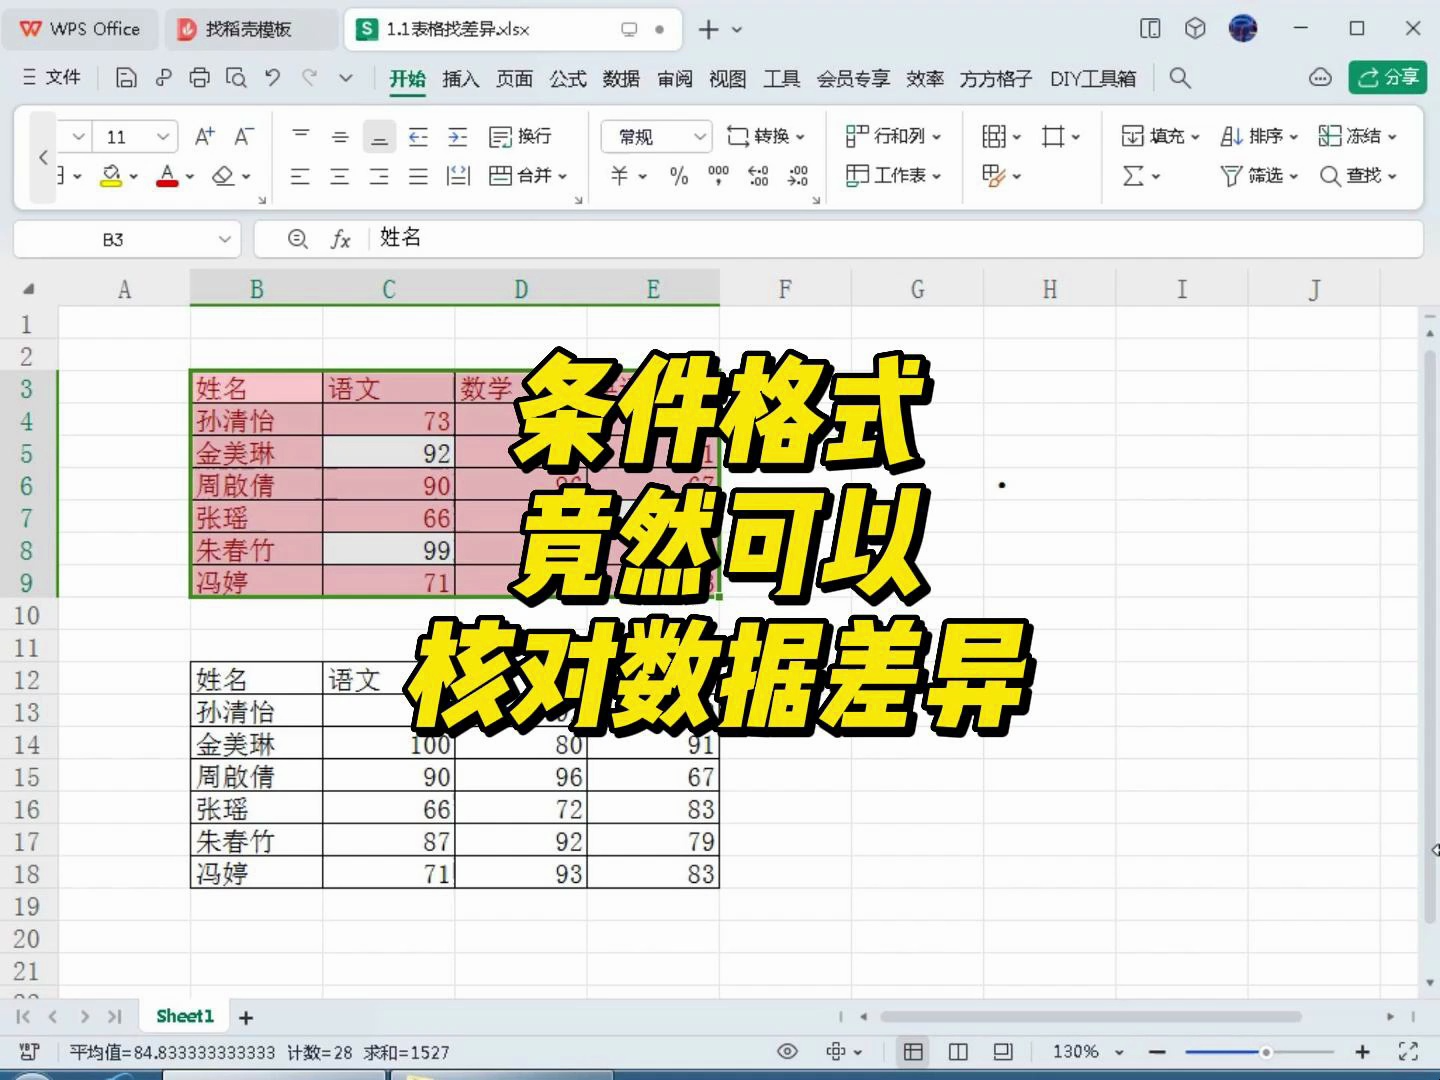The height and width of the screenshot is (1080, 1440).
Task: Click the Print icon
Action: pos(200,78)
